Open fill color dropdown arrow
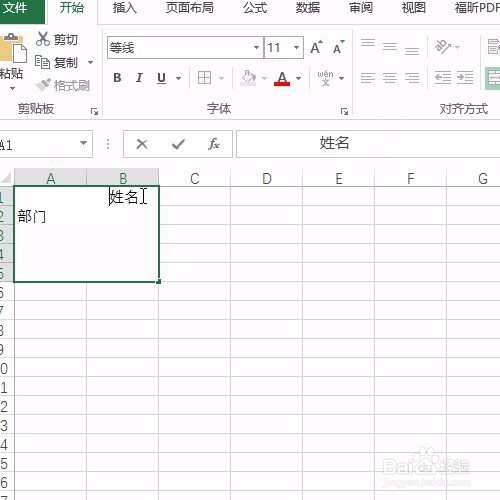The width and height of the screenshot is (500, 500). [x=264, y=79]
